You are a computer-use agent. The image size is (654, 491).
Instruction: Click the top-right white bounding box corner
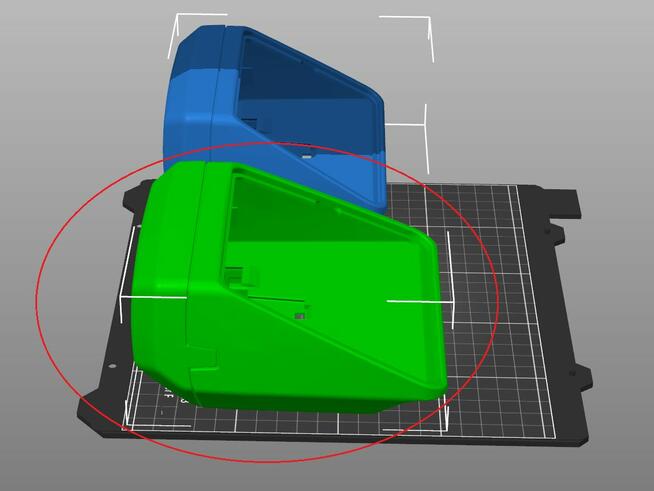click(428, 18)
